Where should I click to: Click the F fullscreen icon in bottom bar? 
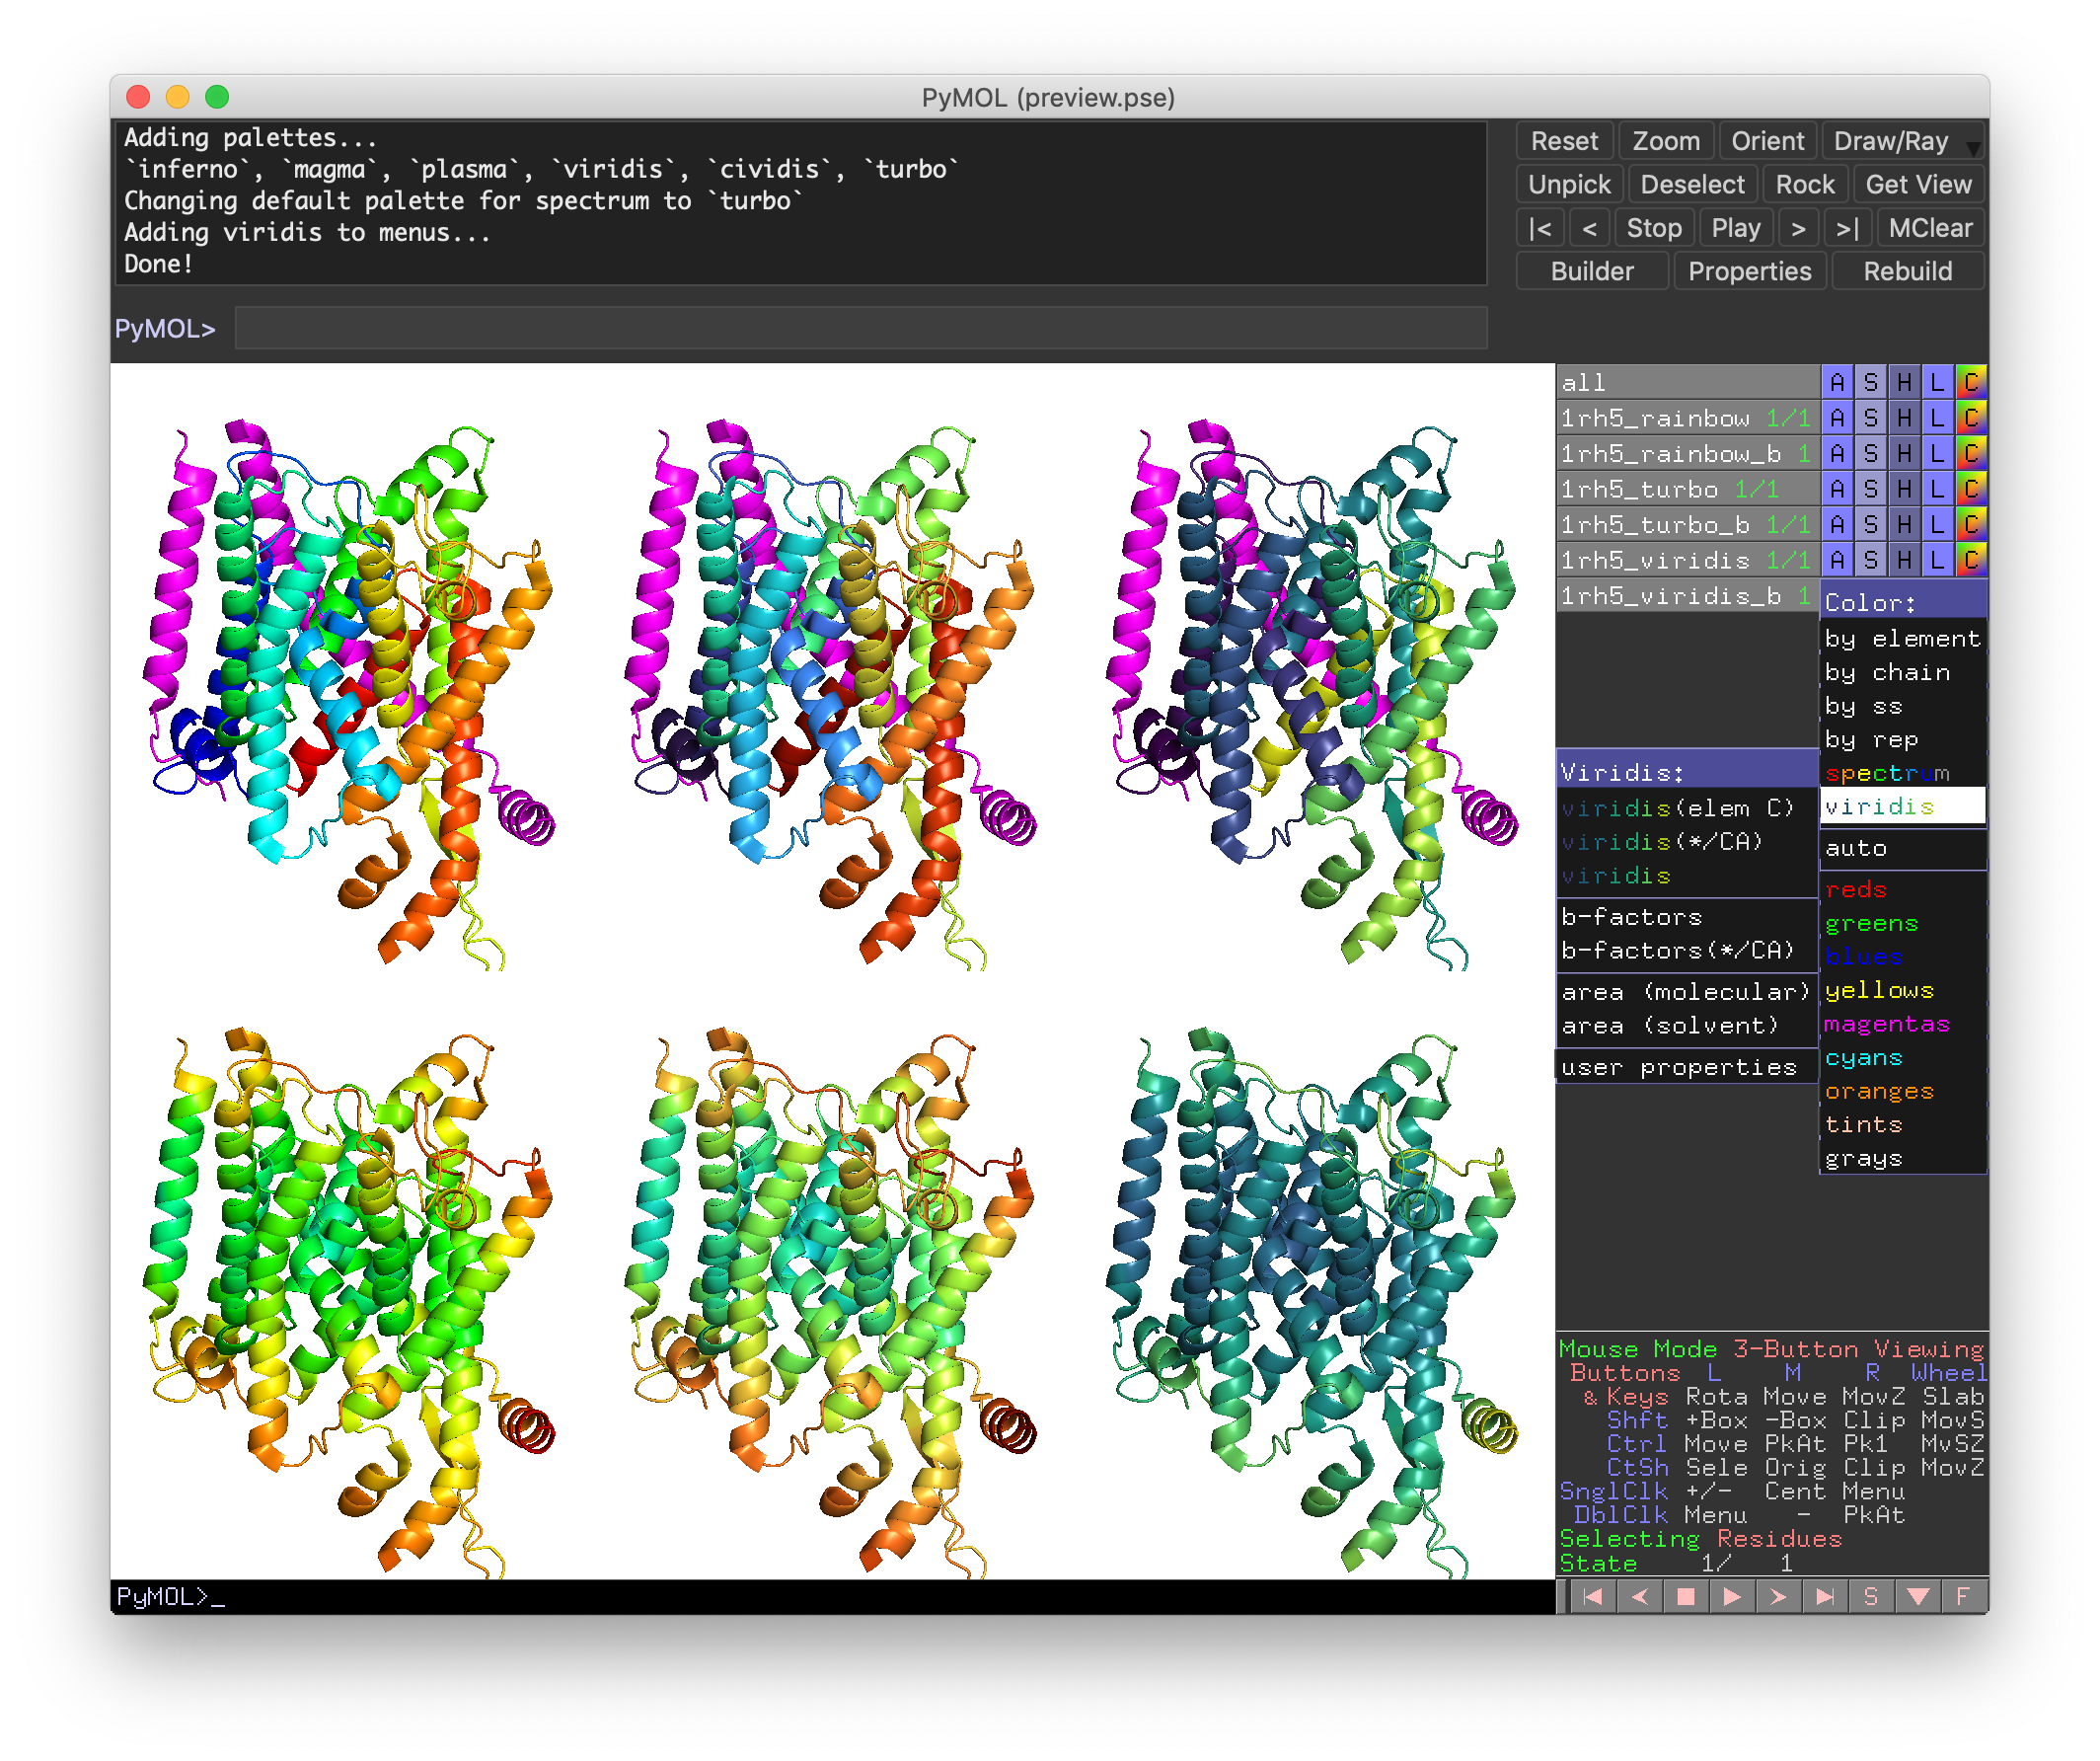click(1962, 1596)
